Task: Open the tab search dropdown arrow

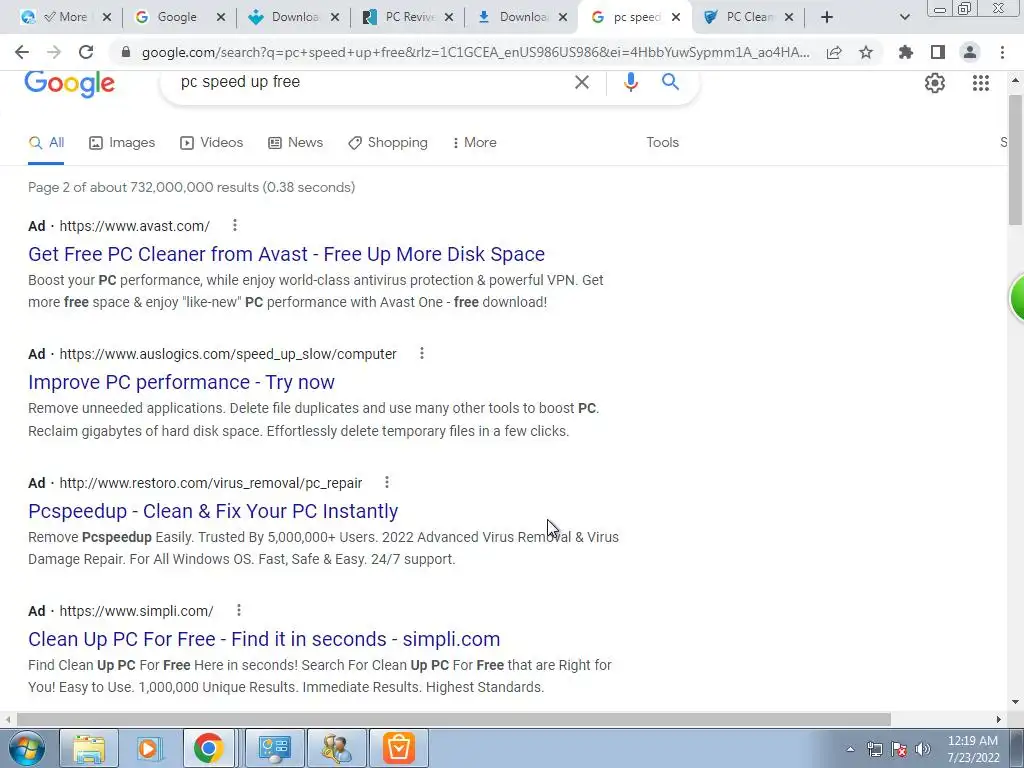Action: (x=904, y=17)
